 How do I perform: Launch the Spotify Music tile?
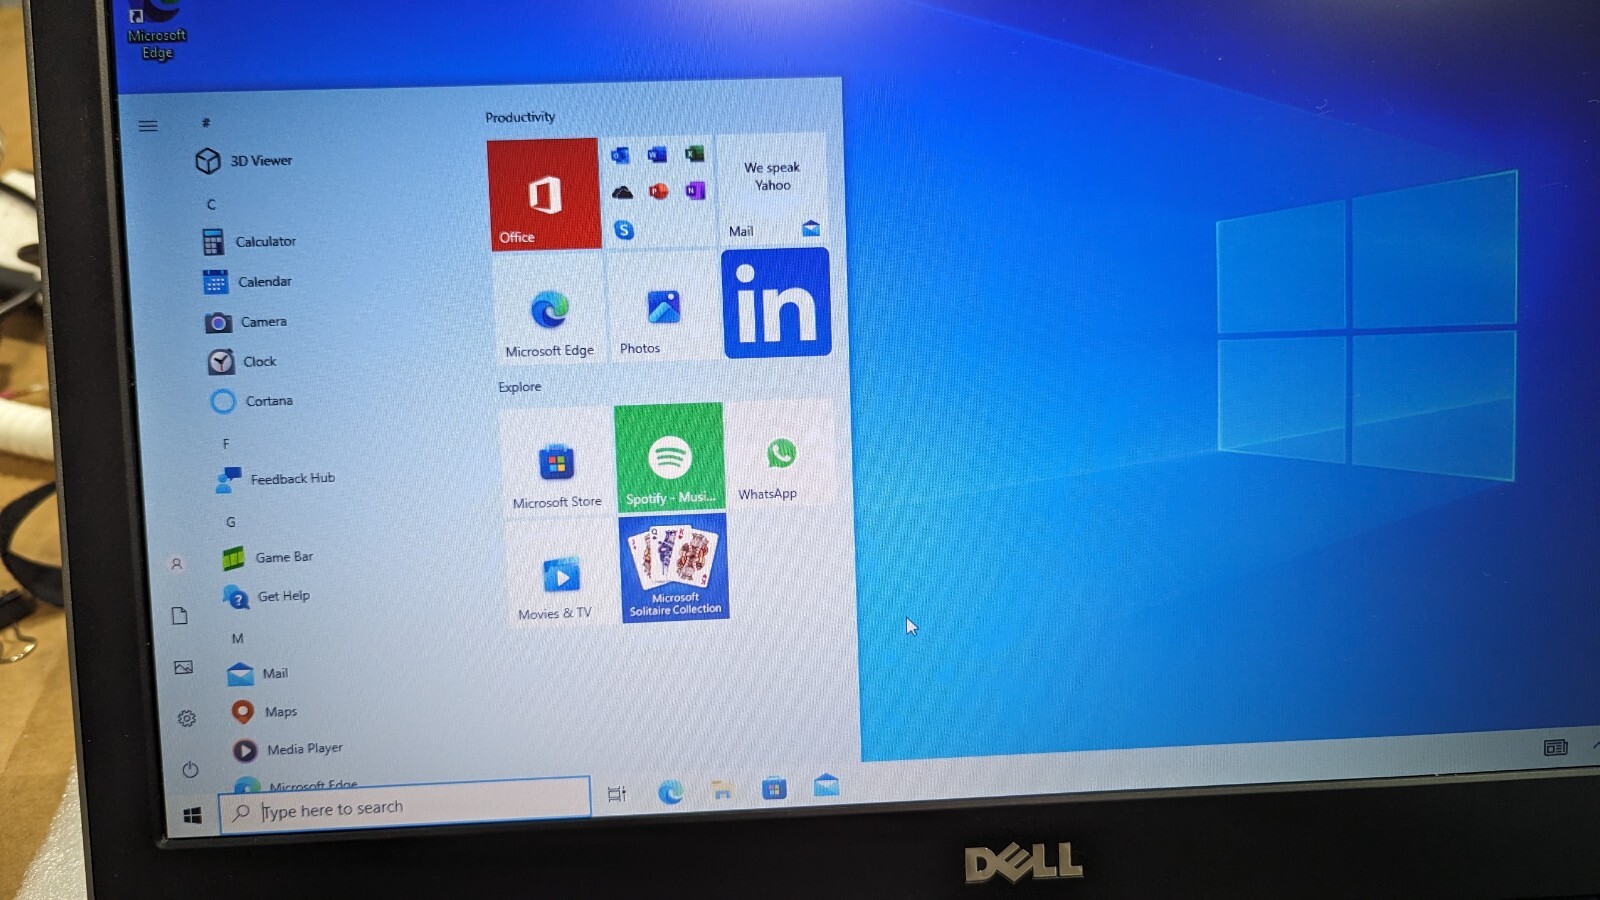click(669, 457)
